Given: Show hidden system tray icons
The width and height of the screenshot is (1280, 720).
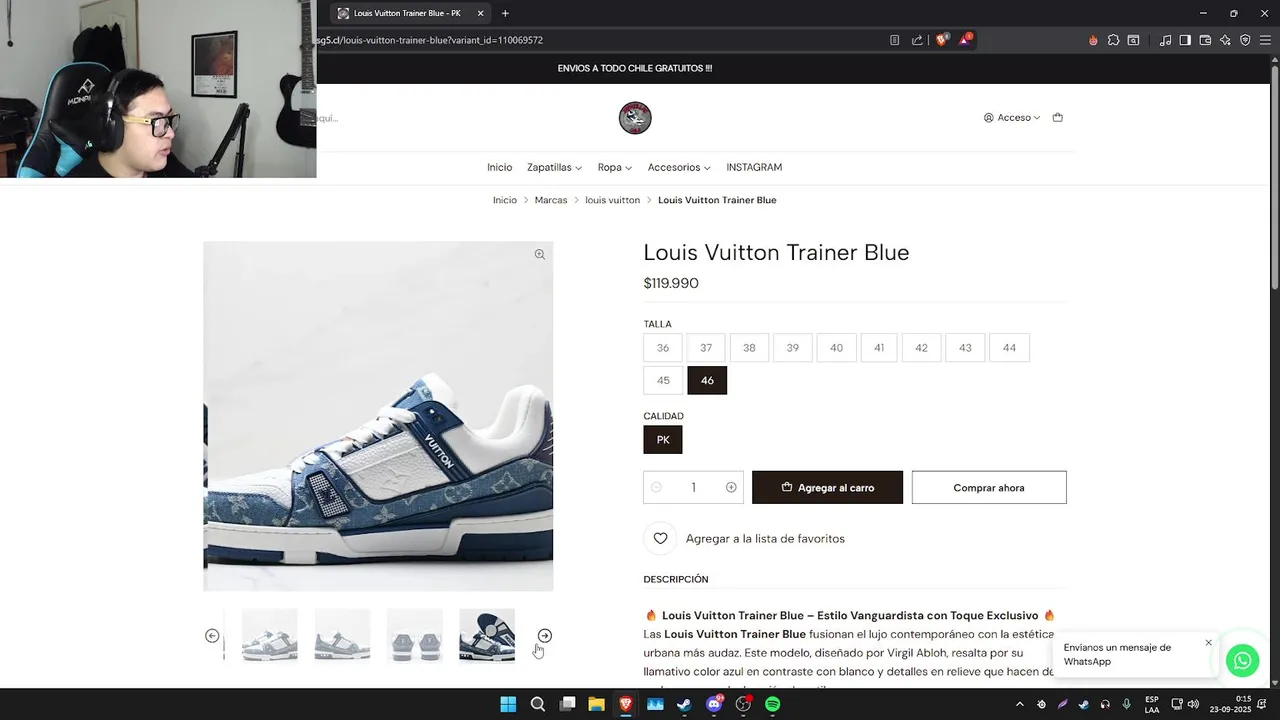Looking at the screenshot, I should 1019,704.
